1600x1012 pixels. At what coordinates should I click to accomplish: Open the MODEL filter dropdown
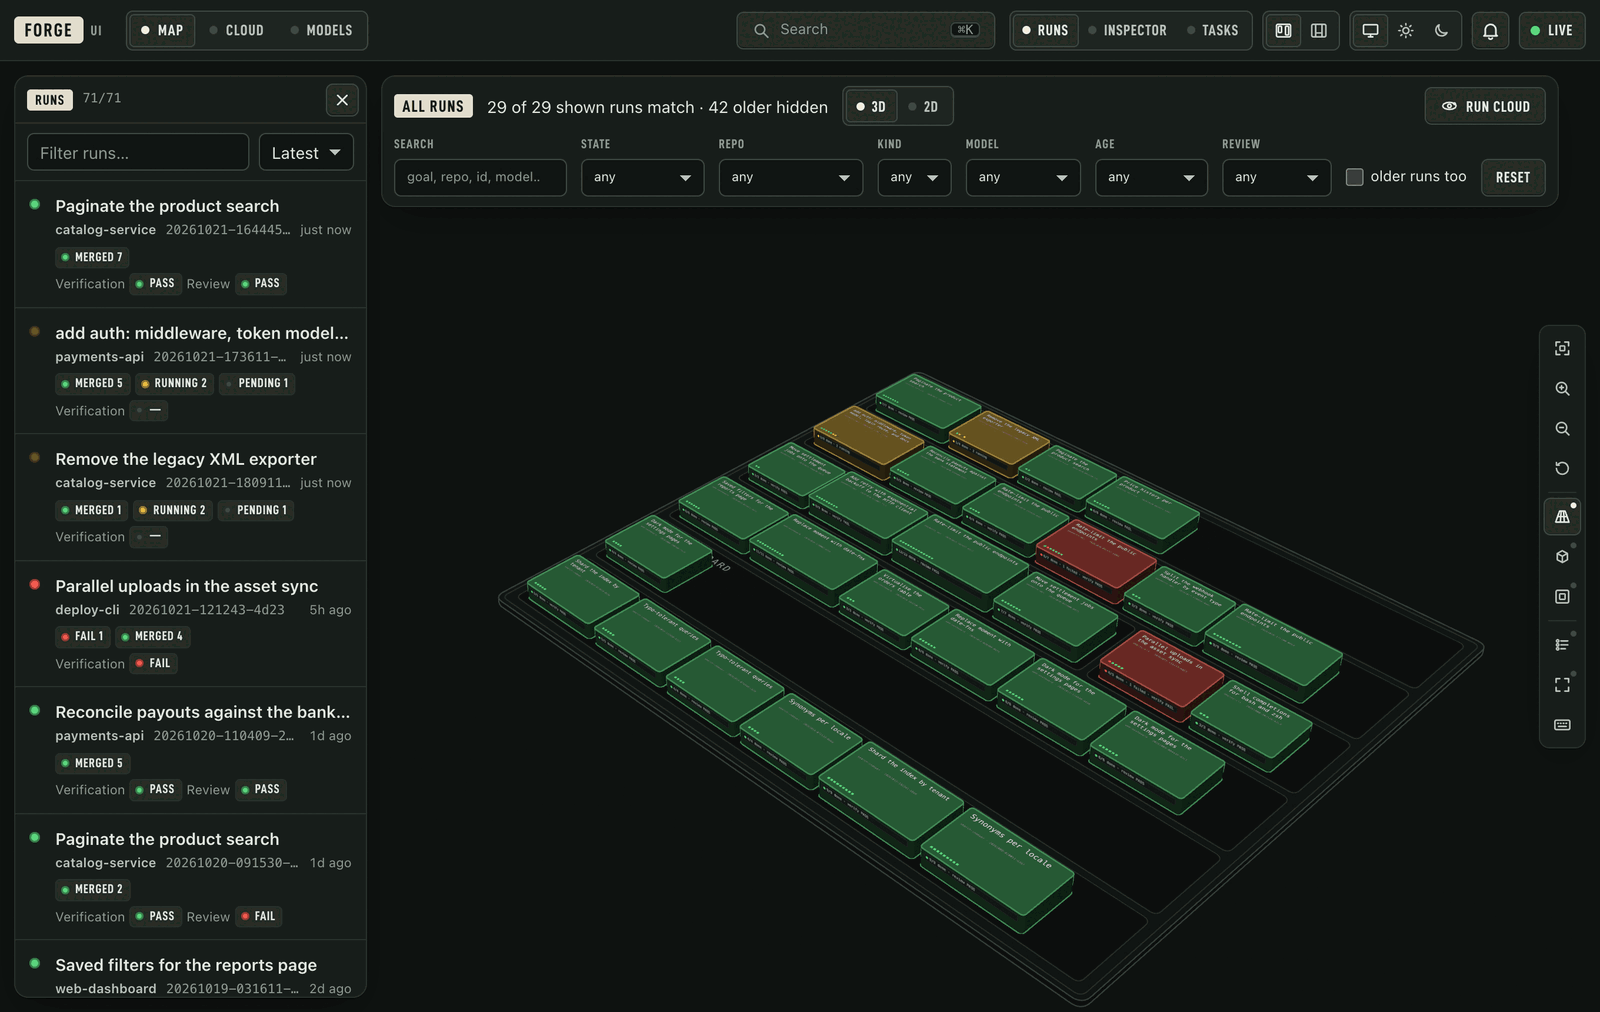coord(1023,178)
